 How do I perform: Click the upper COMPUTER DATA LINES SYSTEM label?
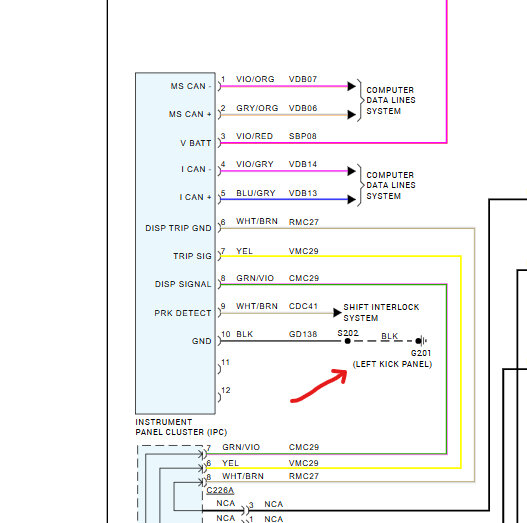pyautogui.click(x=391, y=100)
